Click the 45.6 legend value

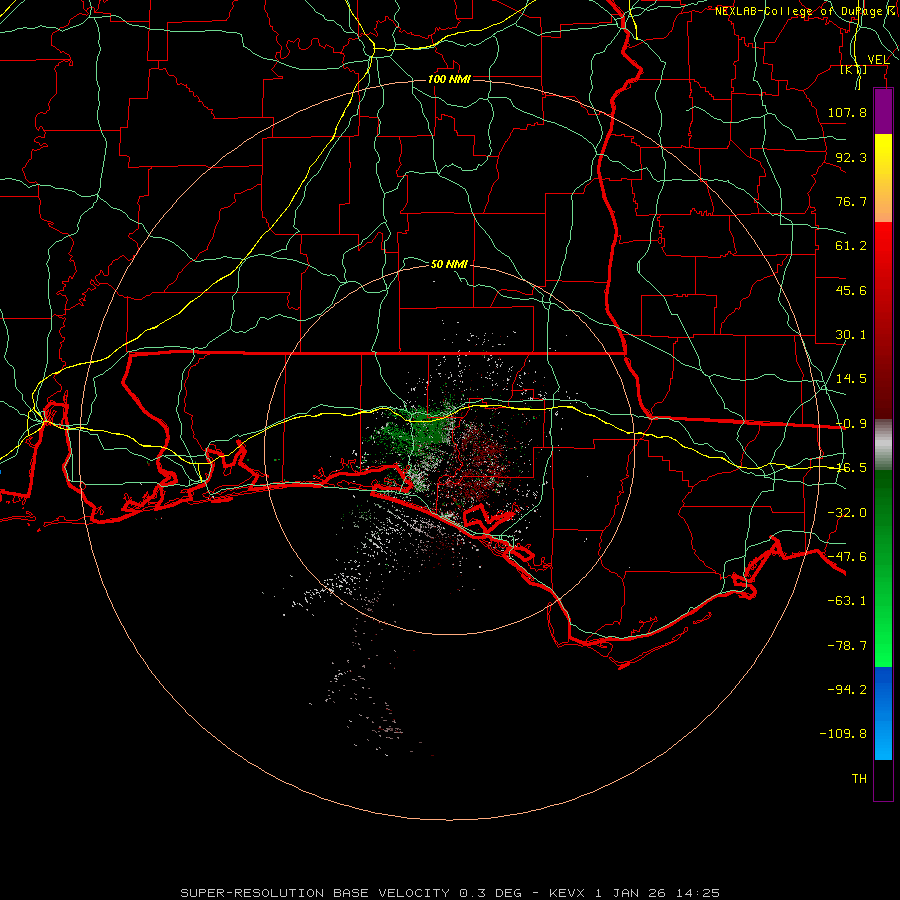click(851, 290)
